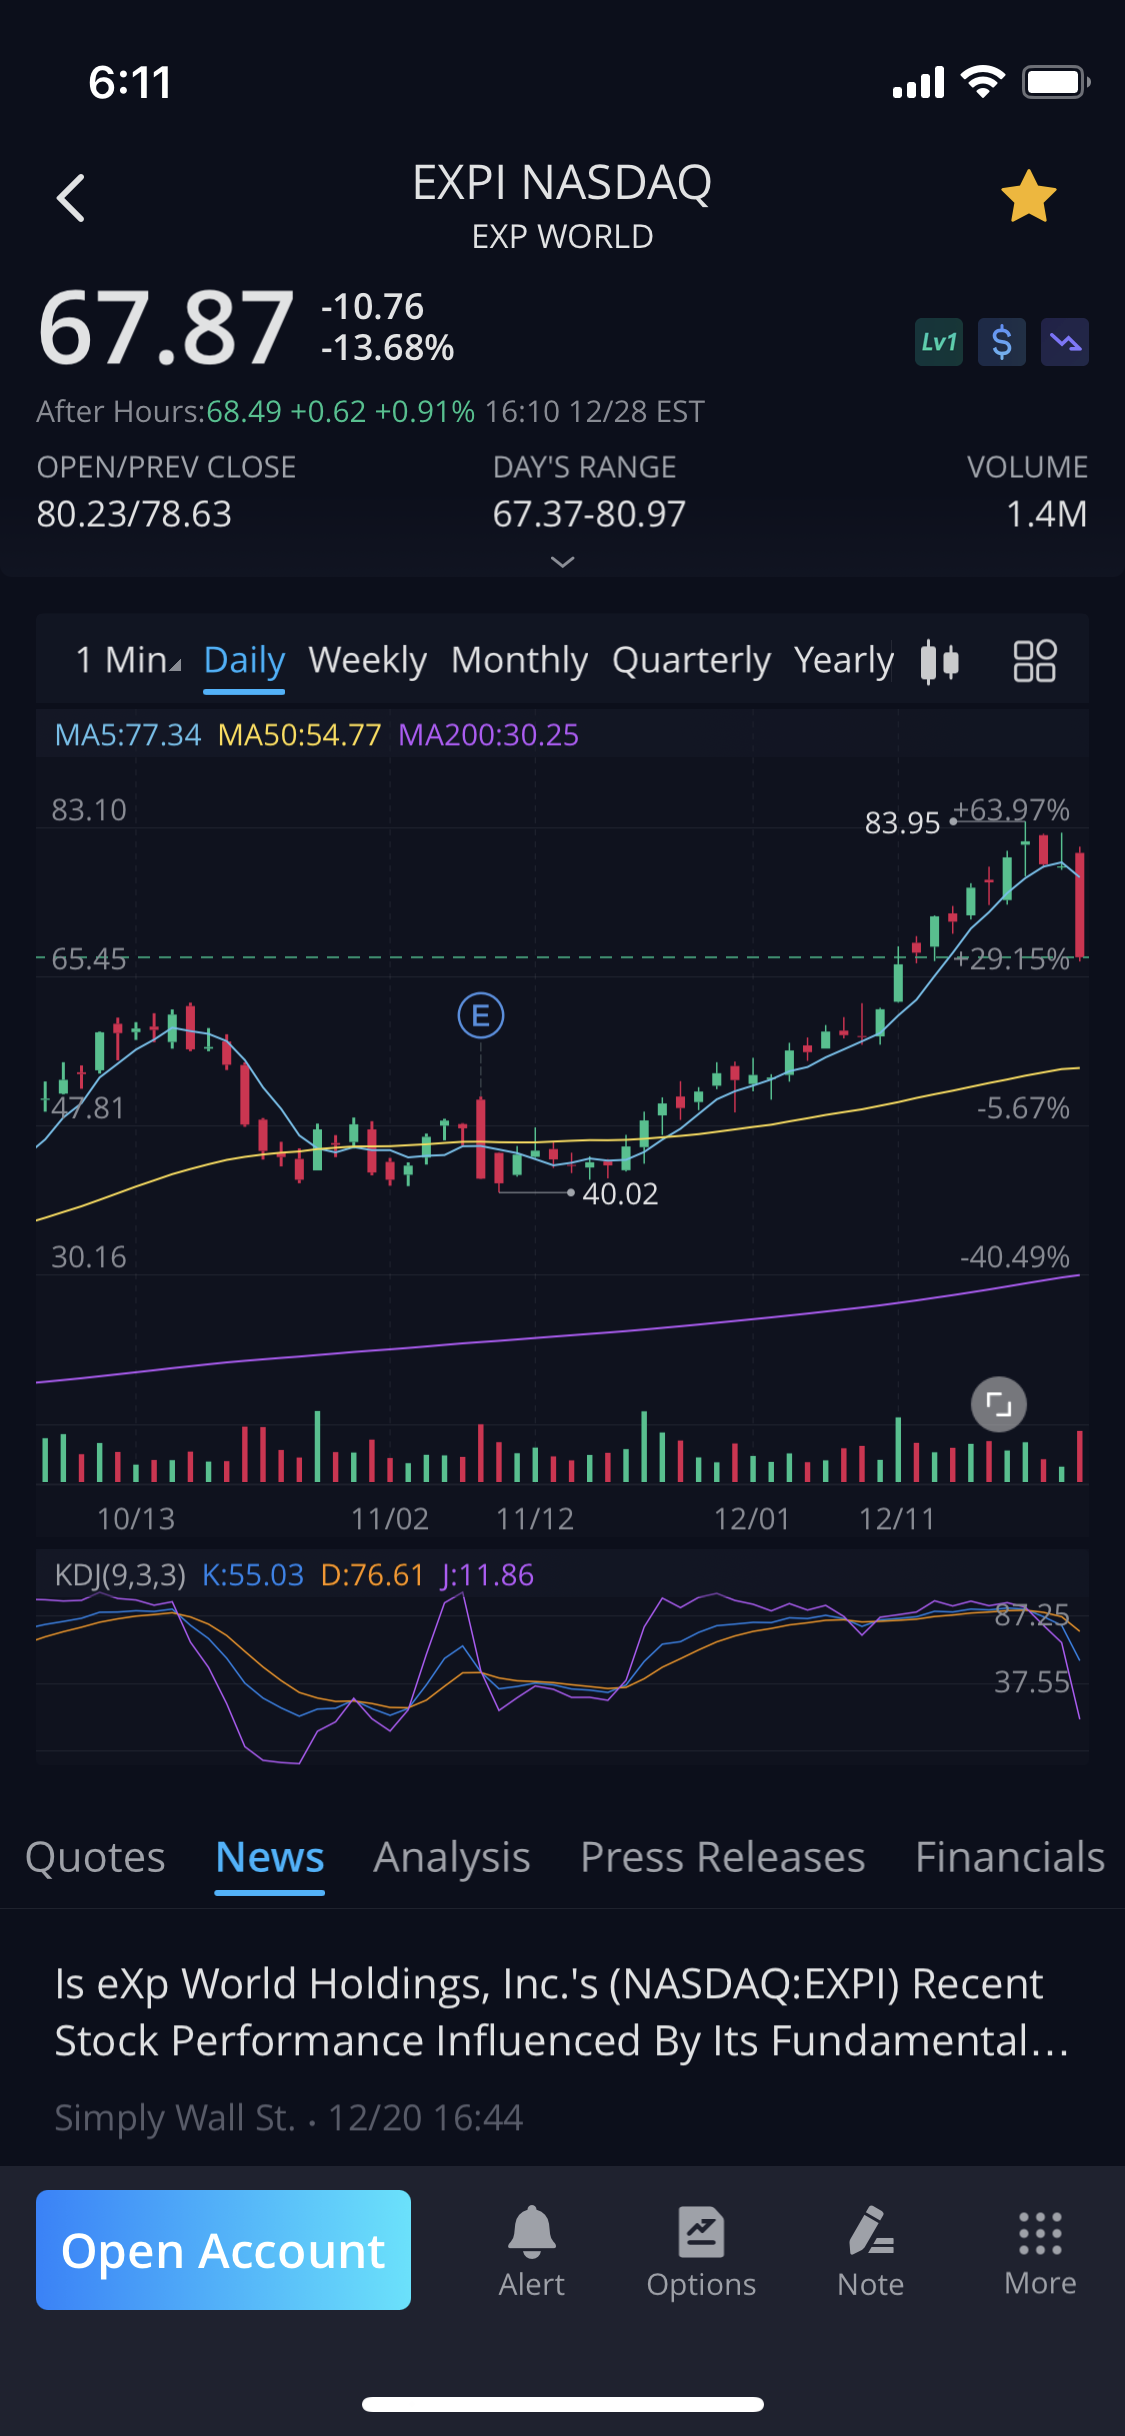1125x2436 pixels.
Task: Tap the blue dollar sign icon
Action: [x=1001, y=343]
